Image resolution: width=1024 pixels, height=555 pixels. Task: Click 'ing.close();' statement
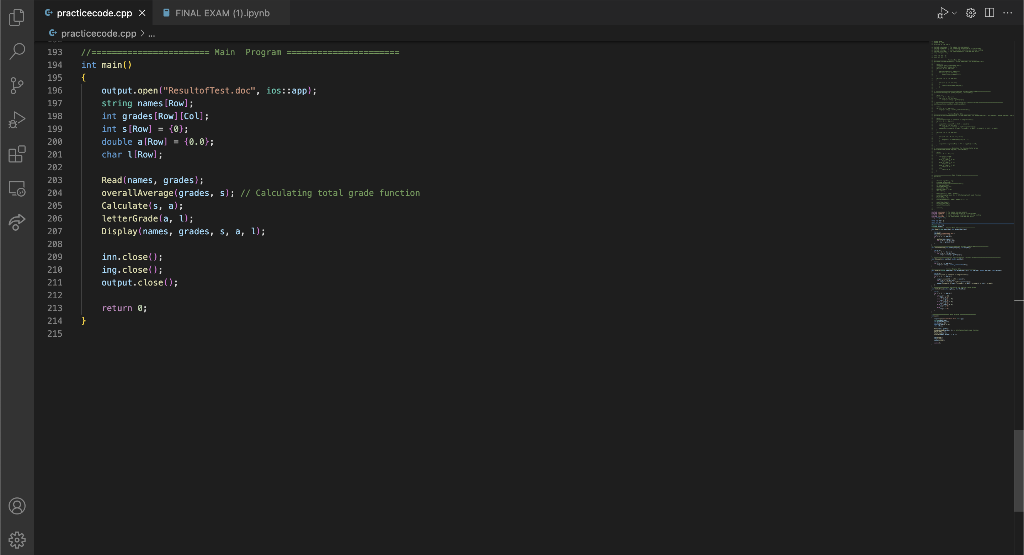[132, 270]
